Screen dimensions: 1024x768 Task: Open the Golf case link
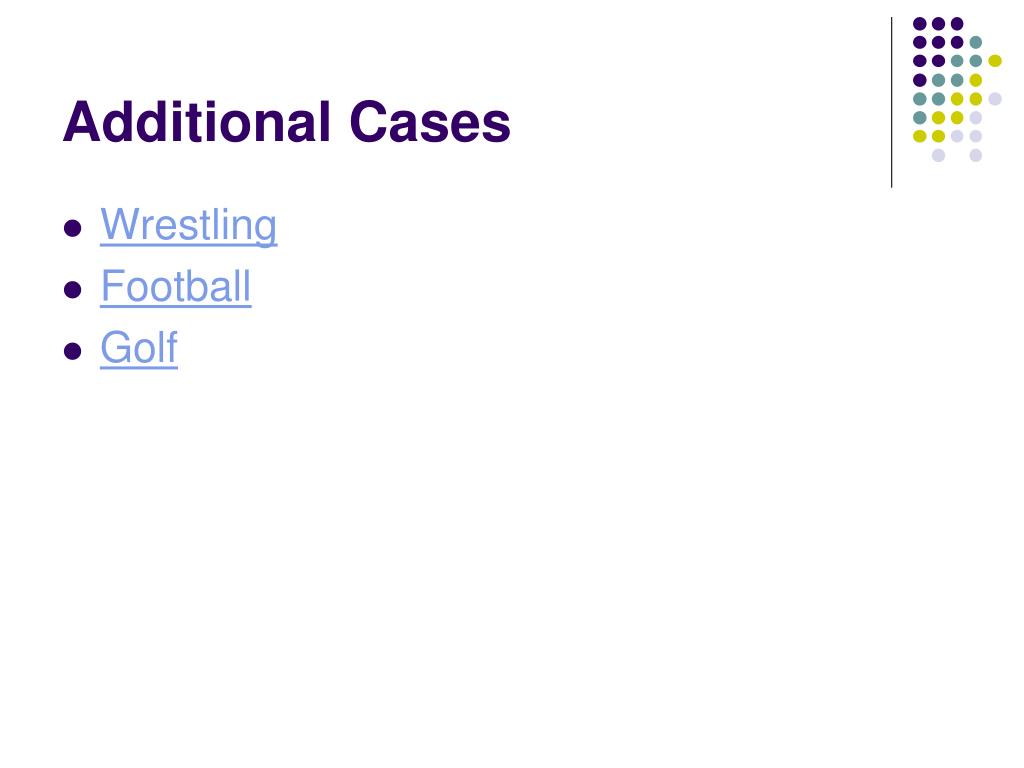pyautogui.click(x=139, y=348)
